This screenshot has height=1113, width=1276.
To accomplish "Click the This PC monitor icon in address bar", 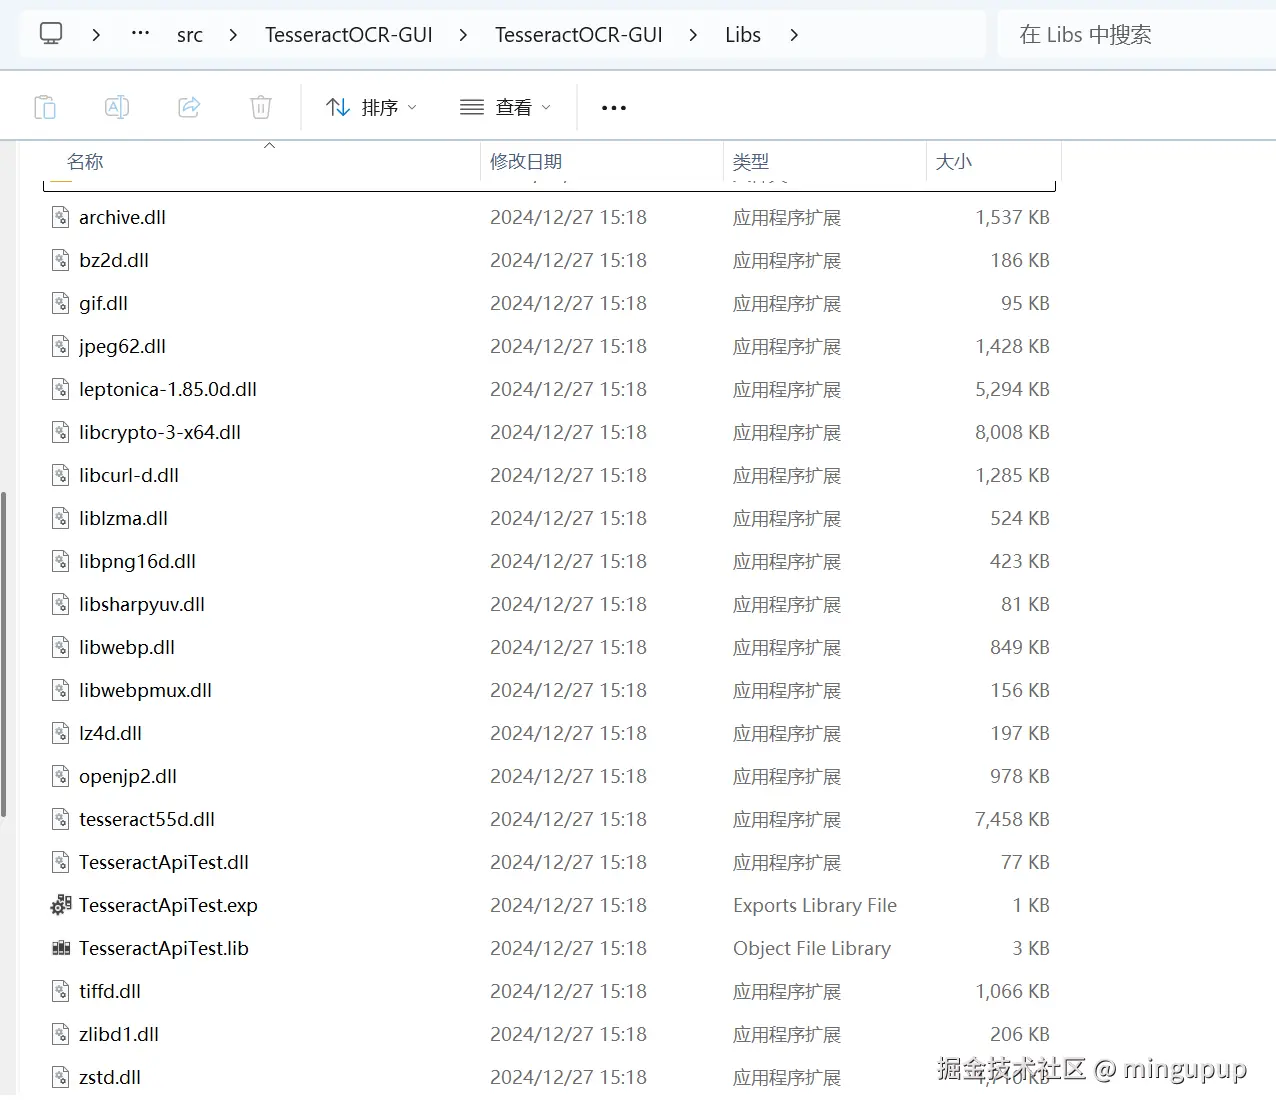I will pos(51,34).
